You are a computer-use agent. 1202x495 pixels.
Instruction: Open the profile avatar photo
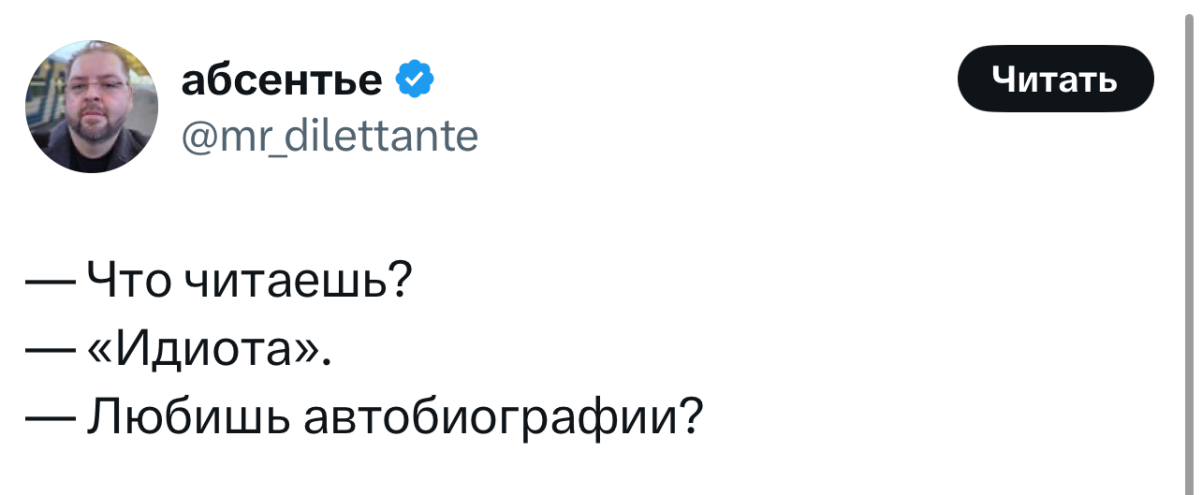tap(91, 107)
